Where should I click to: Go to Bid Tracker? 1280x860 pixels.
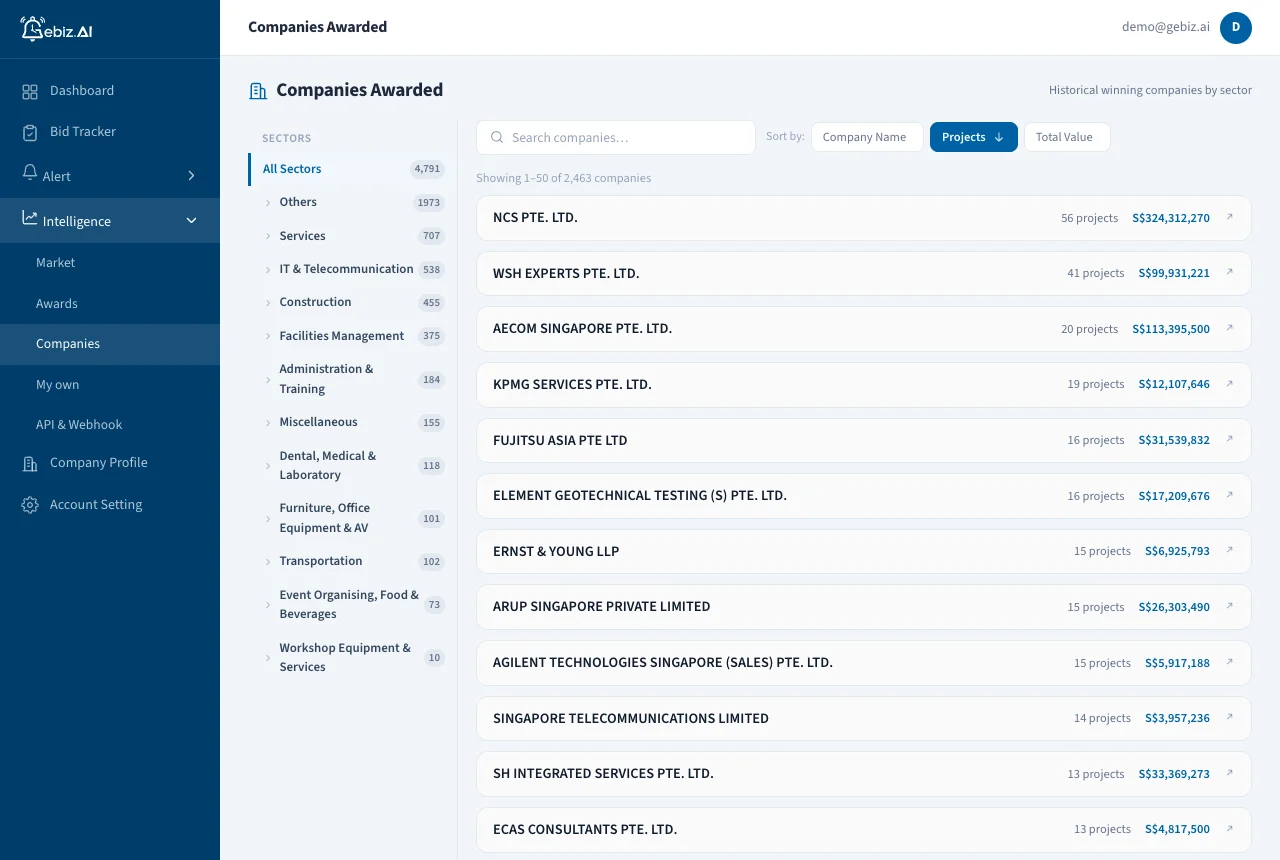click(110, 132)
